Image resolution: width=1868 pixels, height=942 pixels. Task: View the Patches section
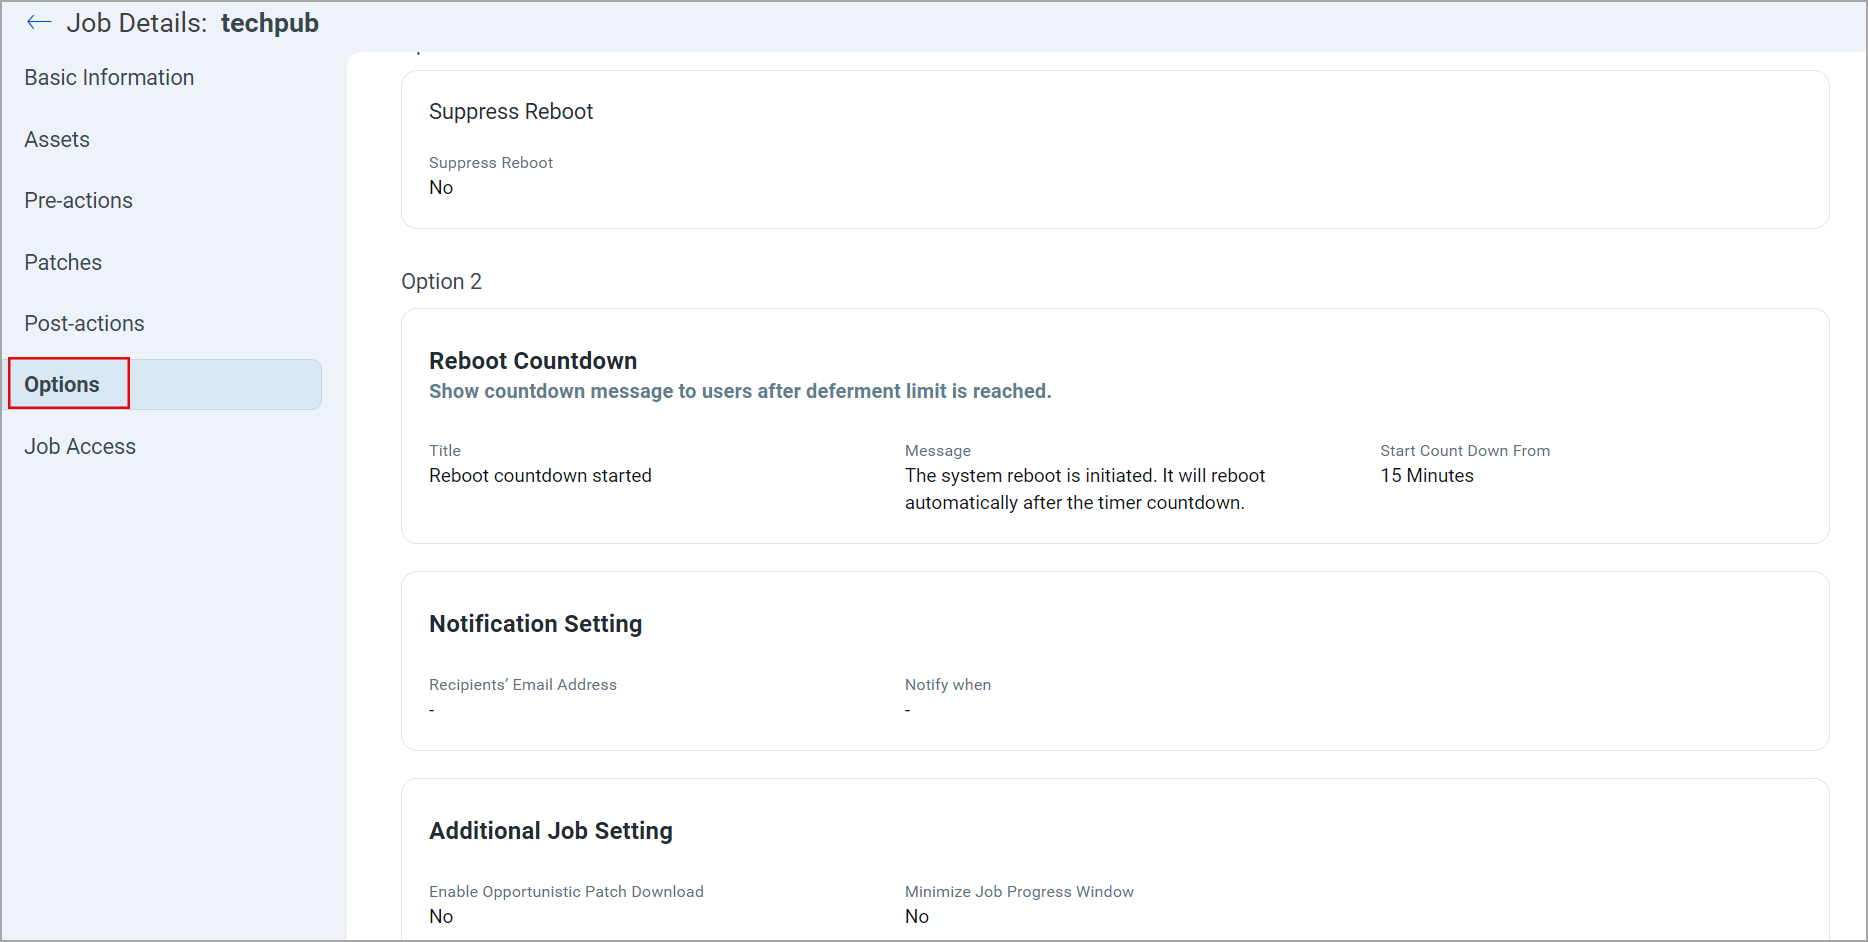(63, 262)
